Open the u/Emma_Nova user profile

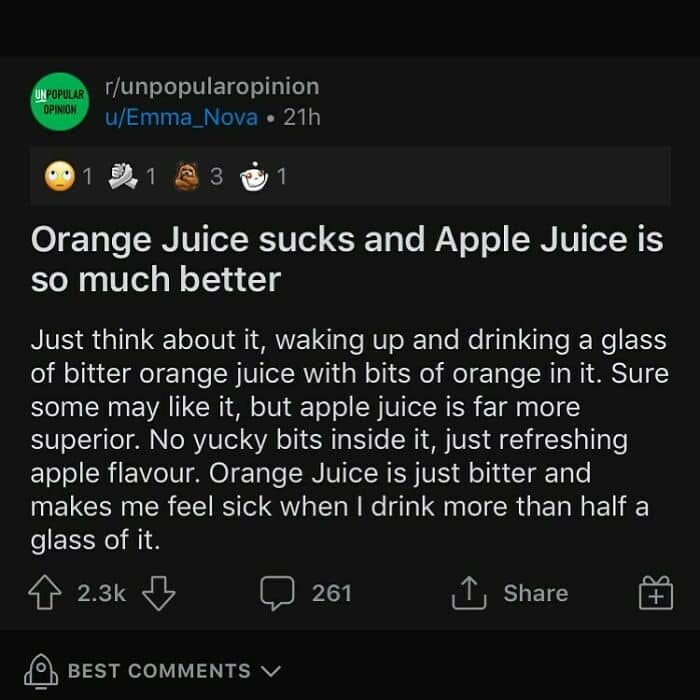[181, 117]
